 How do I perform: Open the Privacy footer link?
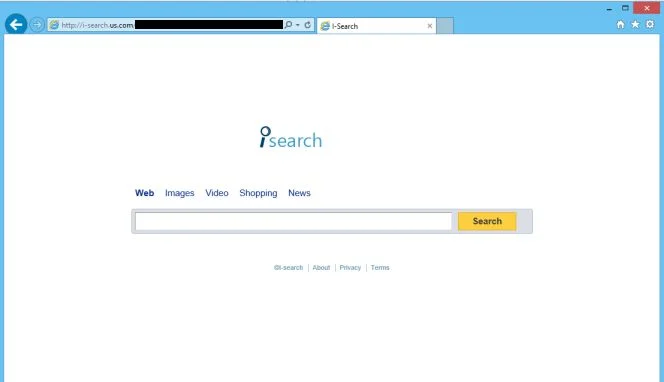click(x=350, y=268)
